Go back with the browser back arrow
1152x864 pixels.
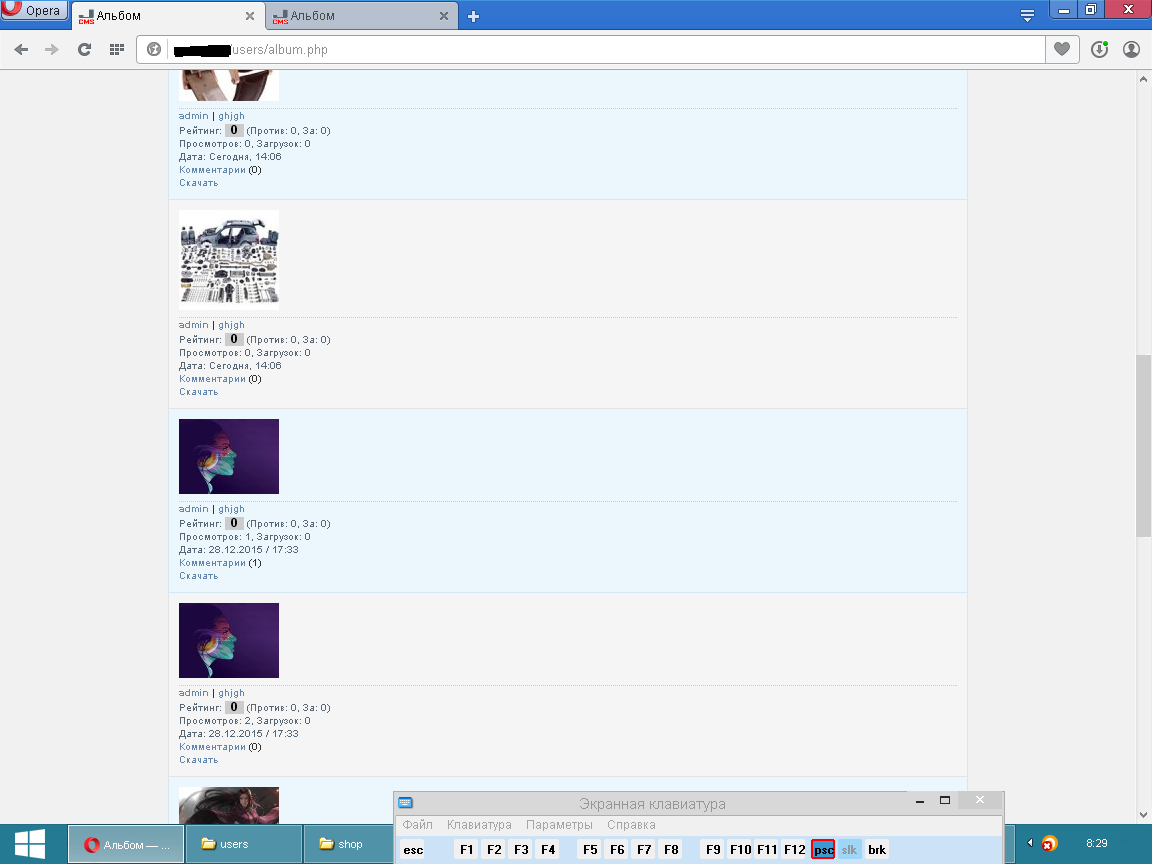pyautogui.click(x=21, y=49)
